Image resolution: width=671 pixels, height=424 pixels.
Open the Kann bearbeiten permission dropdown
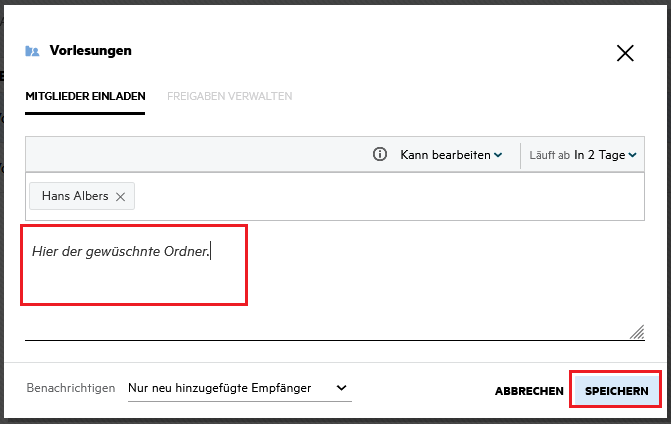tap(450, 155)
